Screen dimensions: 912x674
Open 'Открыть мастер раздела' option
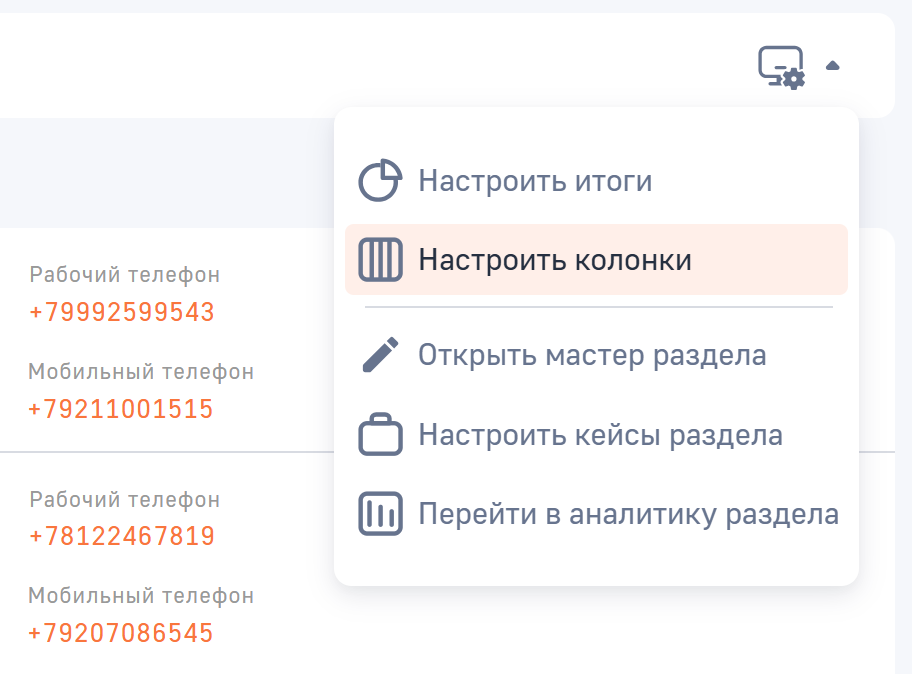(592, 355)
